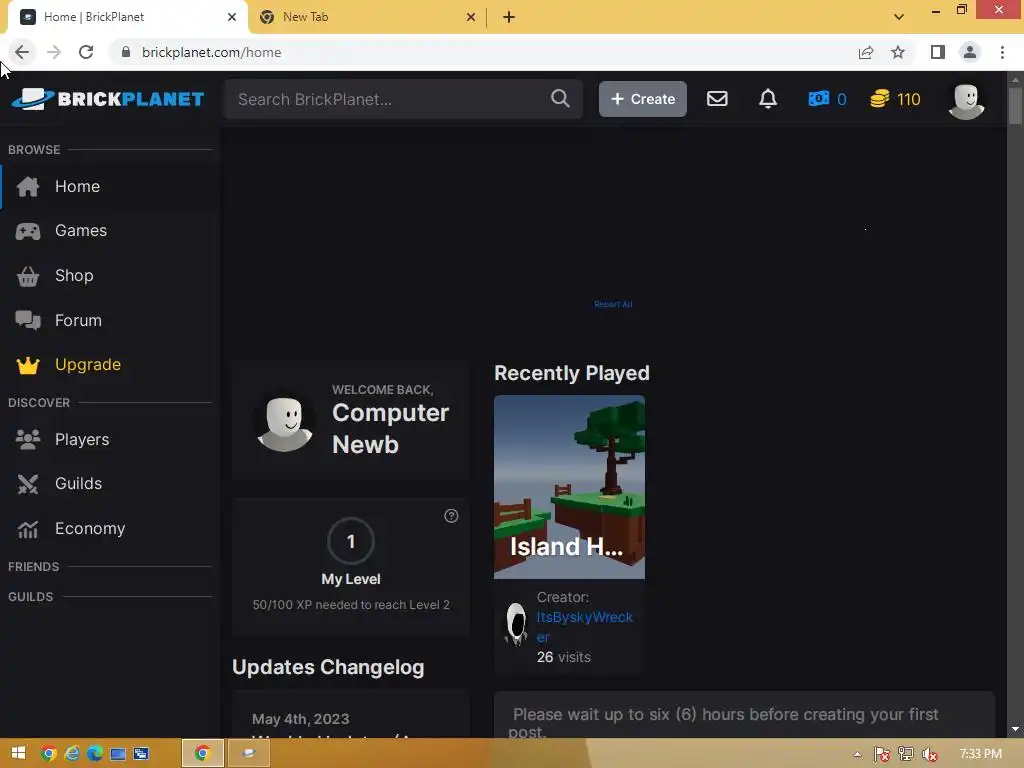Toggle the browser side panel icon
The width and height of the screenshot is (1024, 768).
pos(937,52)
